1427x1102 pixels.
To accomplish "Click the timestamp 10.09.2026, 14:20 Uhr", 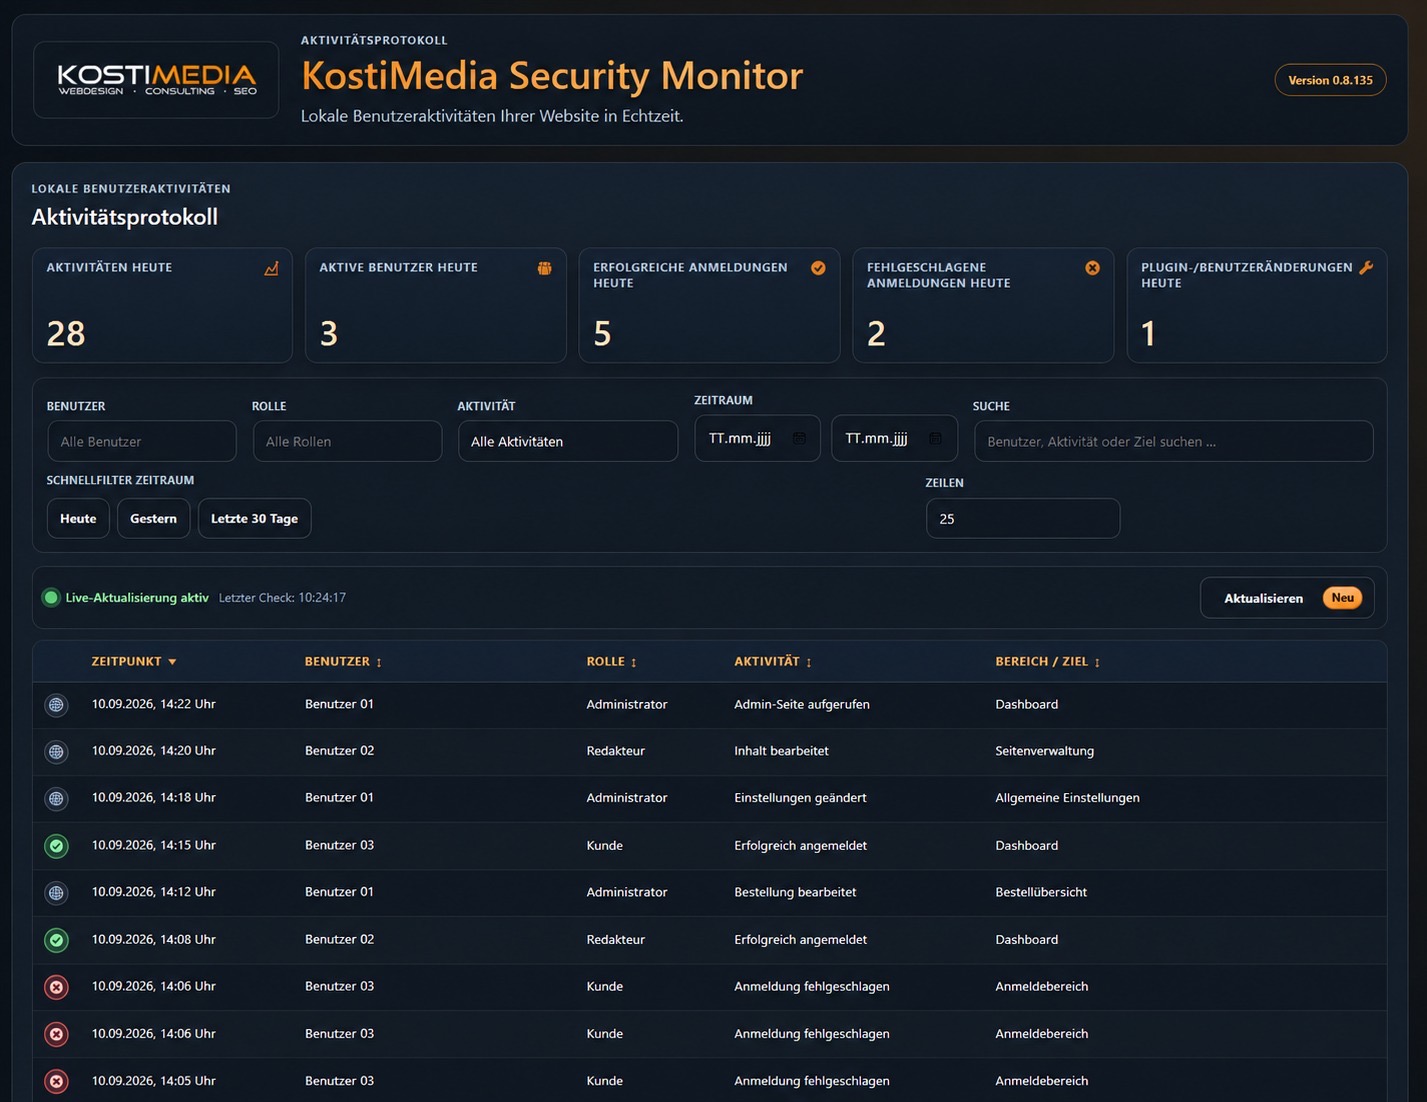I will pos(154,751).
